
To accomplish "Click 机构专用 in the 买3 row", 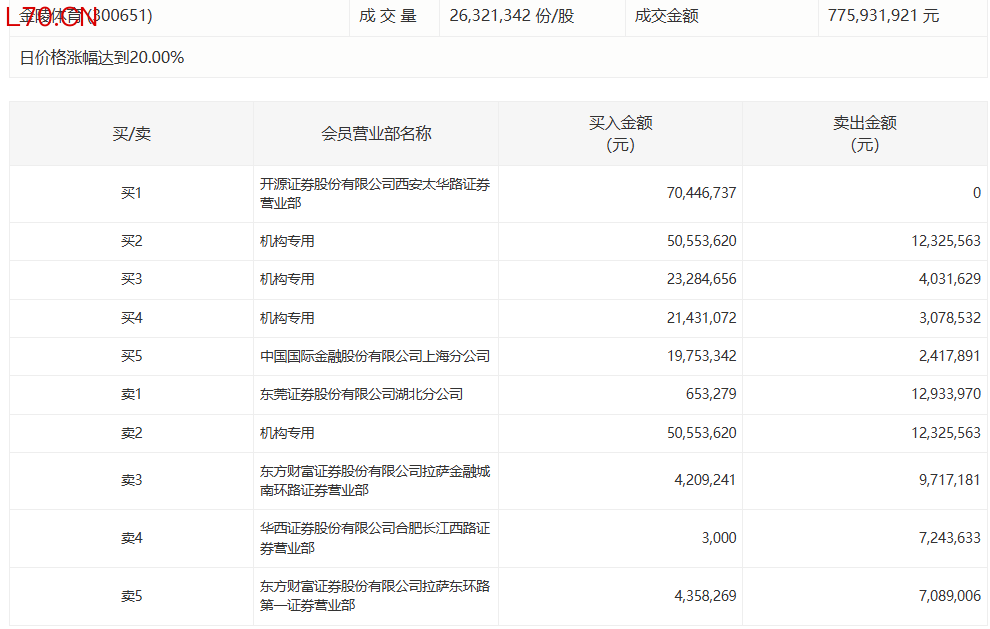I will point(287,279).
